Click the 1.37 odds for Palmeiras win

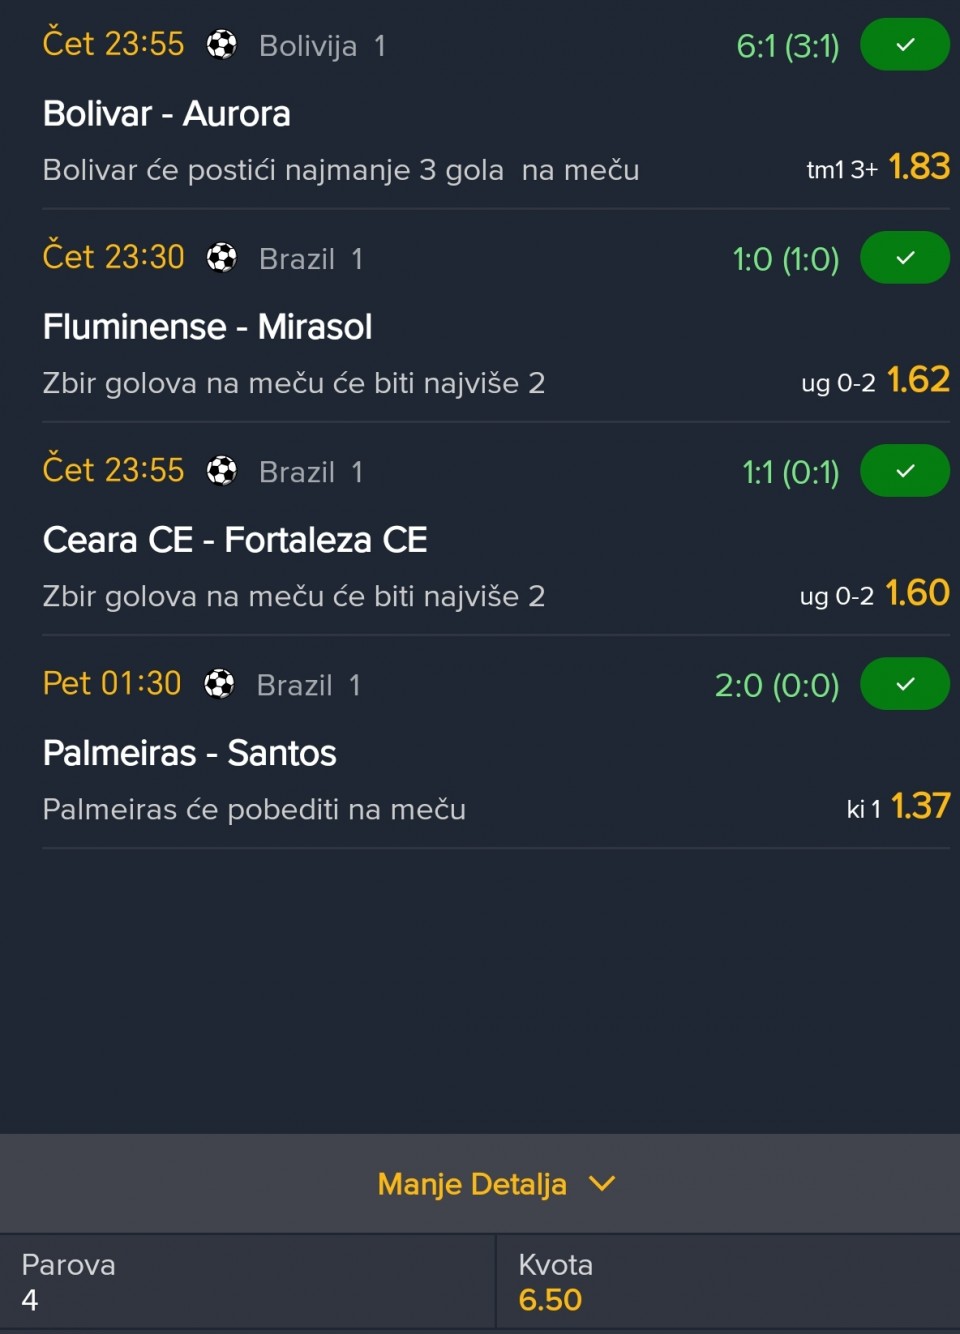[x=919, y=806]
